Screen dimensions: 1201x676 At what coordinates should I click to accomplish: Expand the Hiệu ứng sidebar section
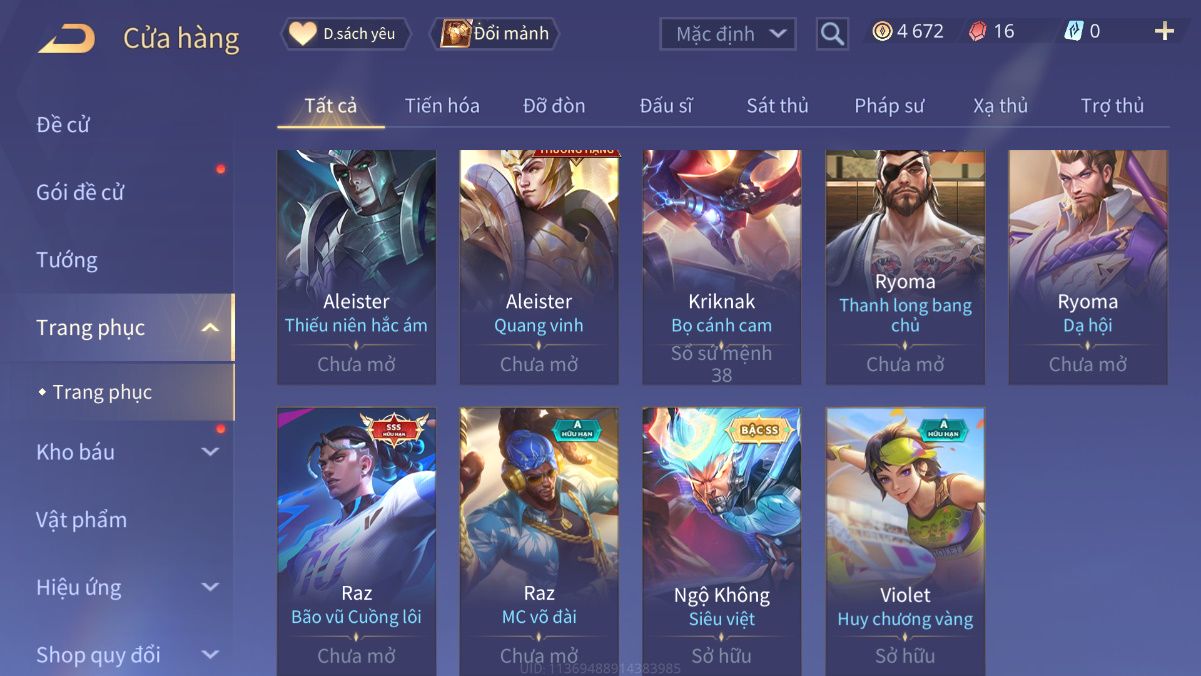click(210, 588)
